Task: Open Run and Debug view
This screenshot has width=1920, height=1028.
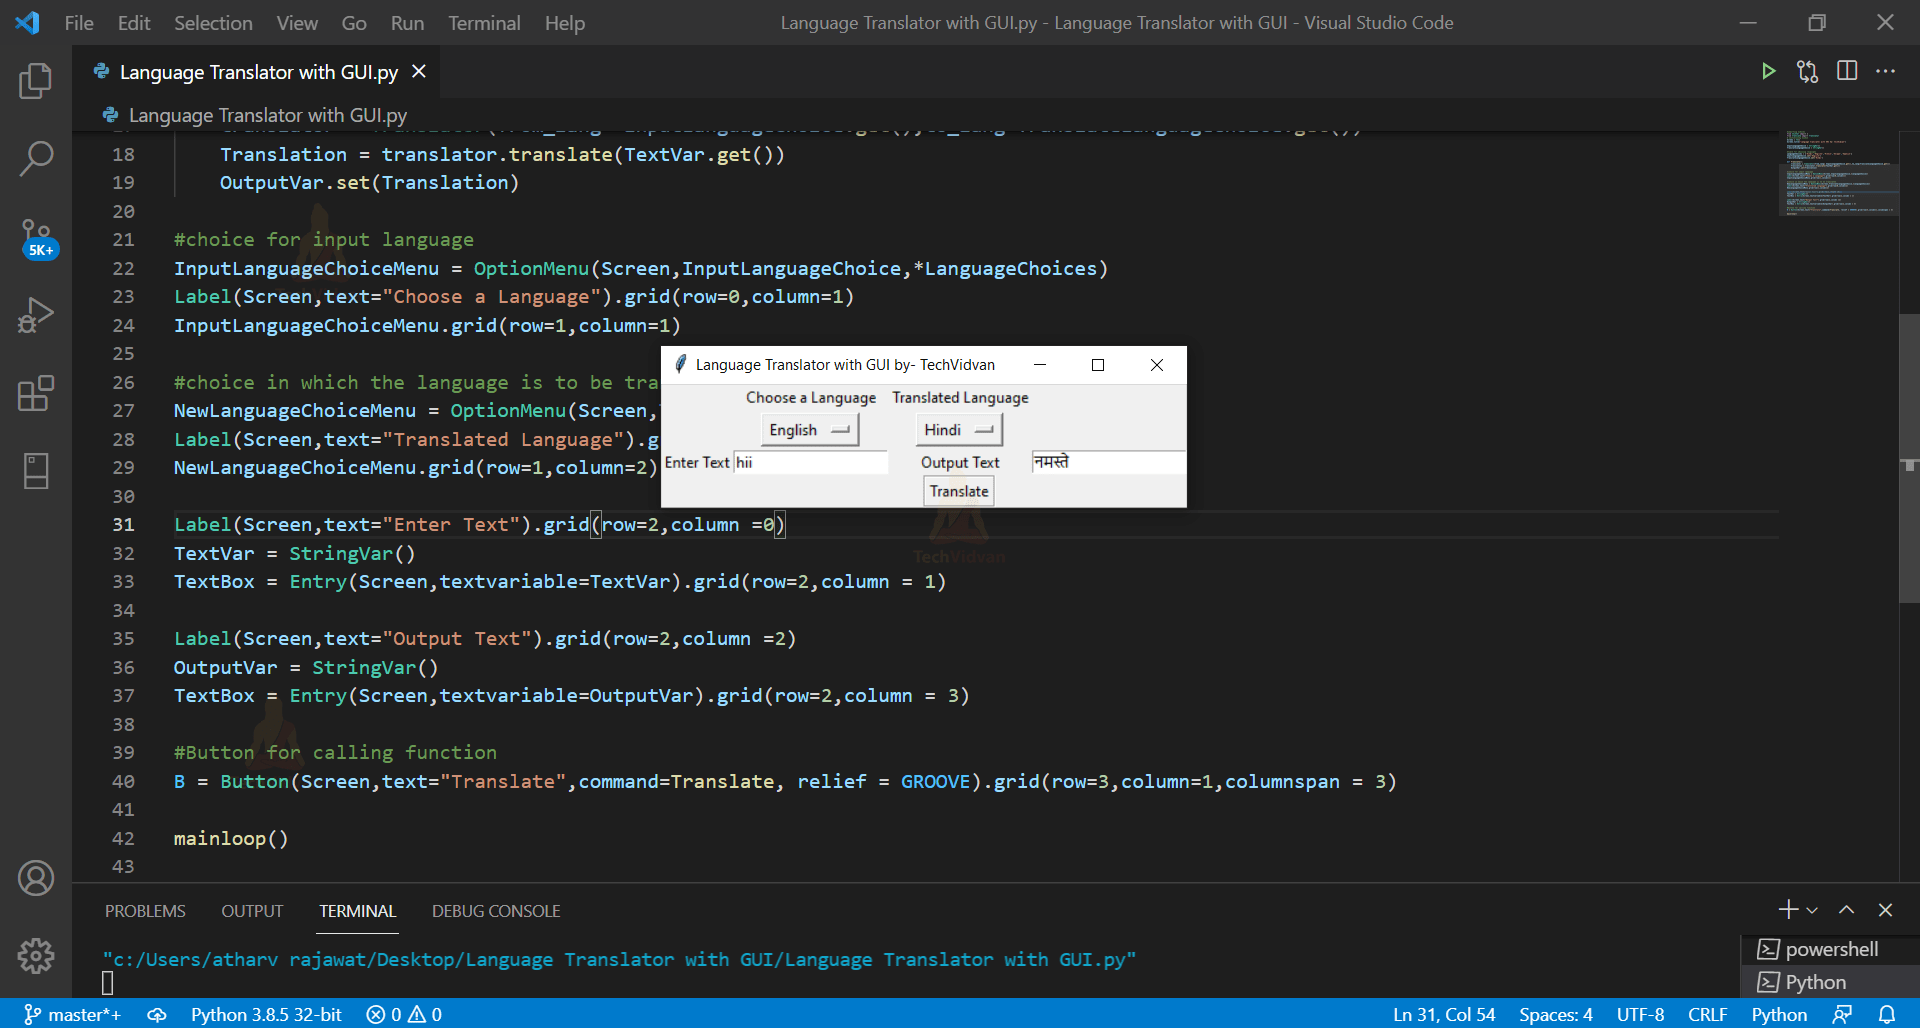Action: [36, 315]
